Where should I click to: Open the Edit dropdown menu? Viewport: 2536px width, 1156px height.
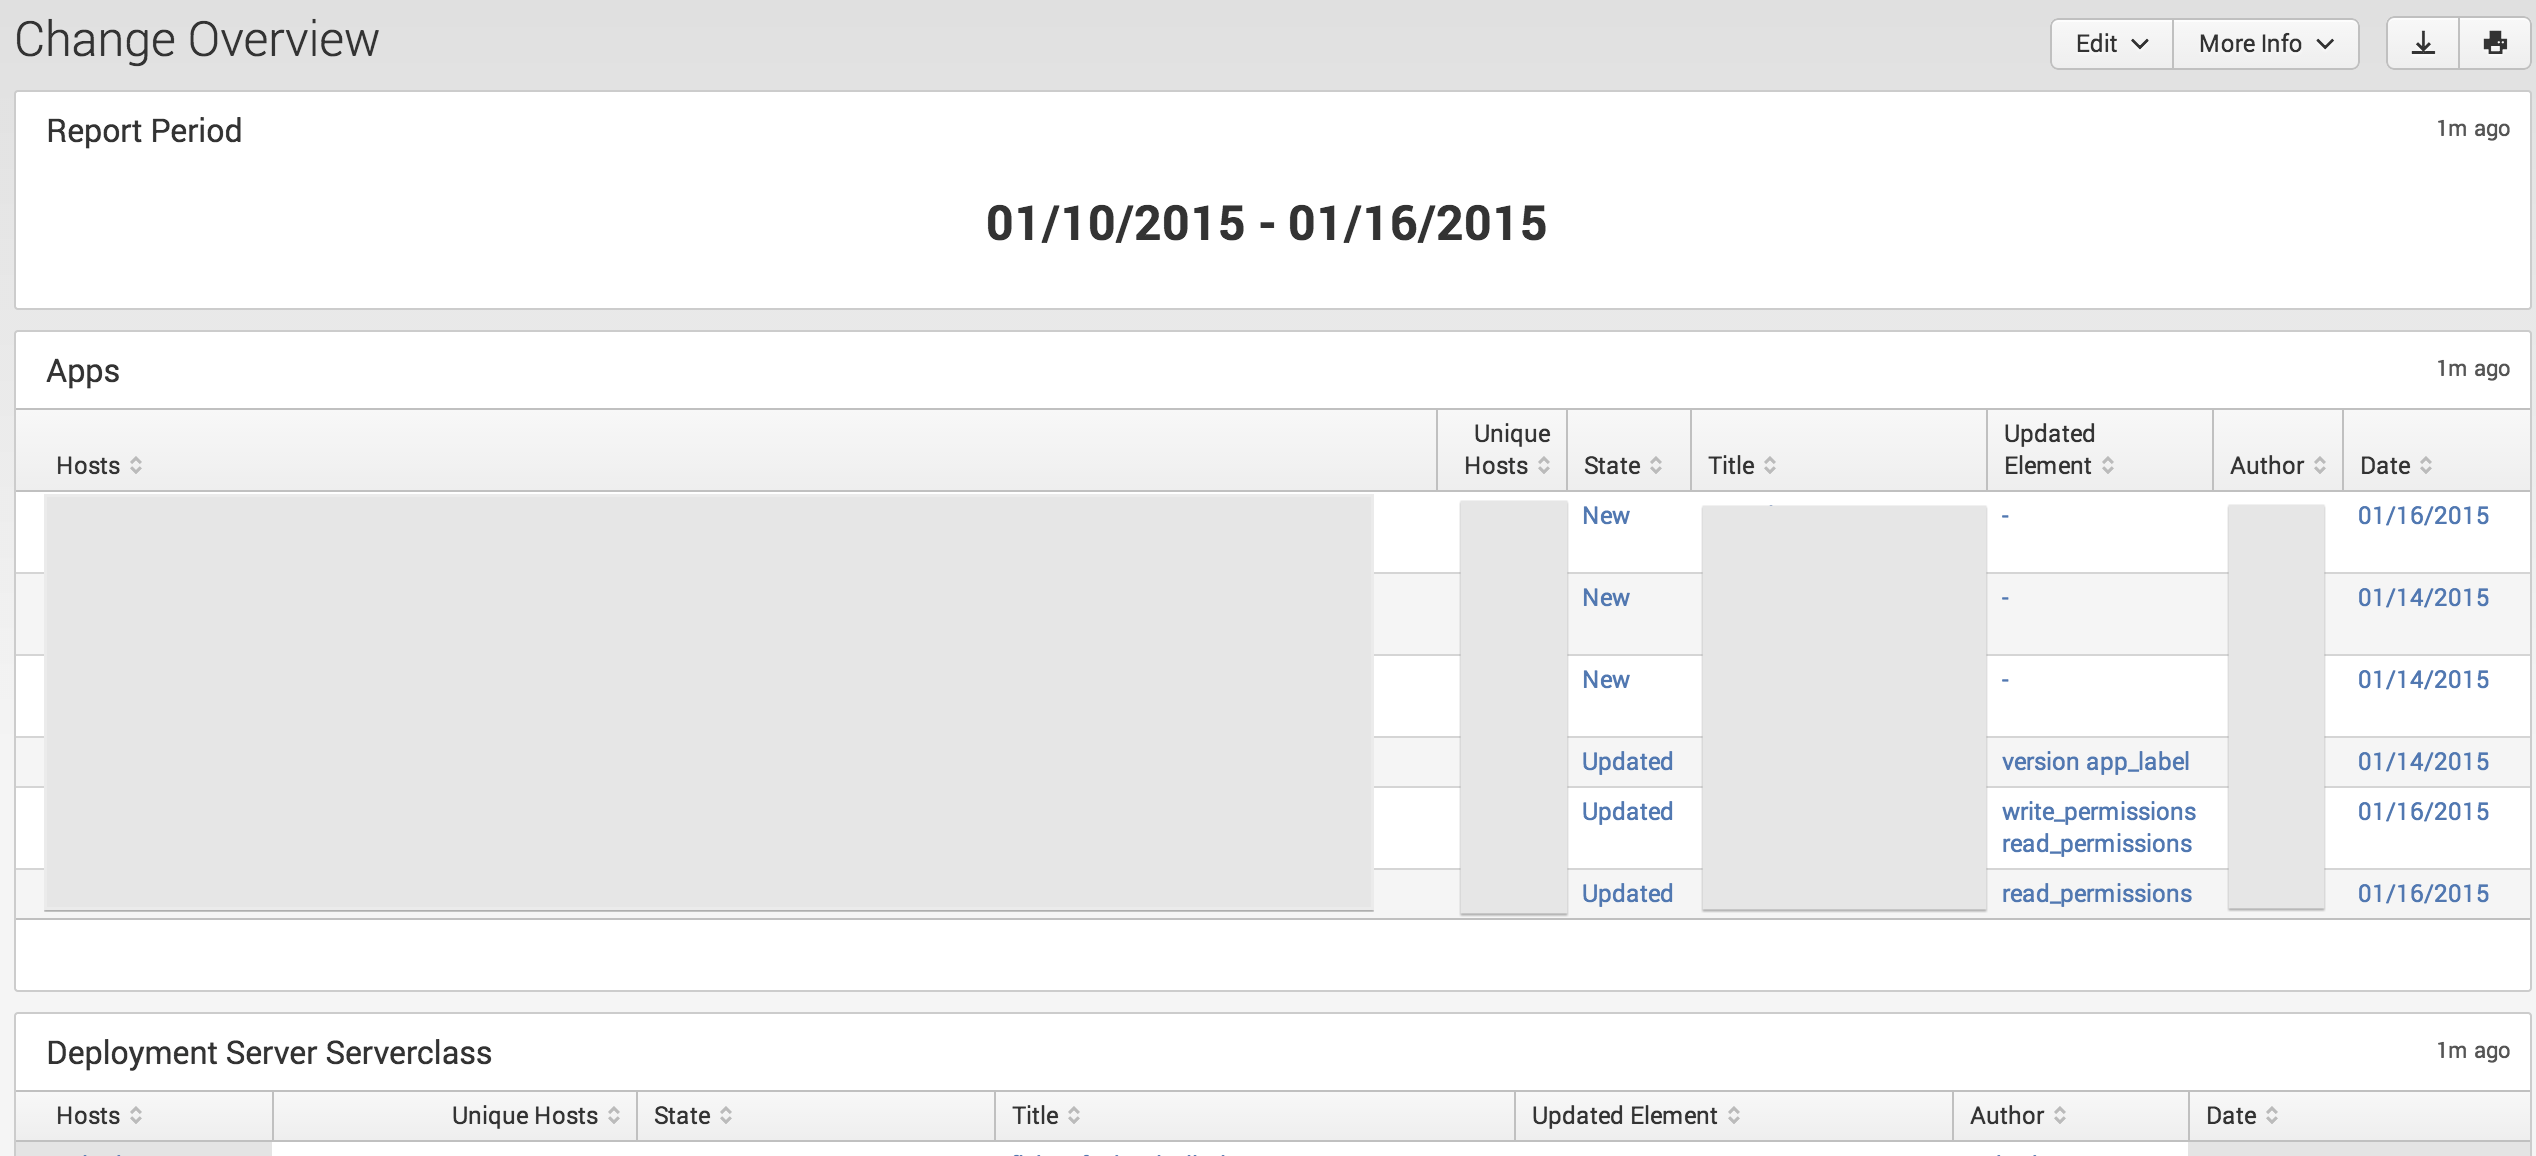2111,44
